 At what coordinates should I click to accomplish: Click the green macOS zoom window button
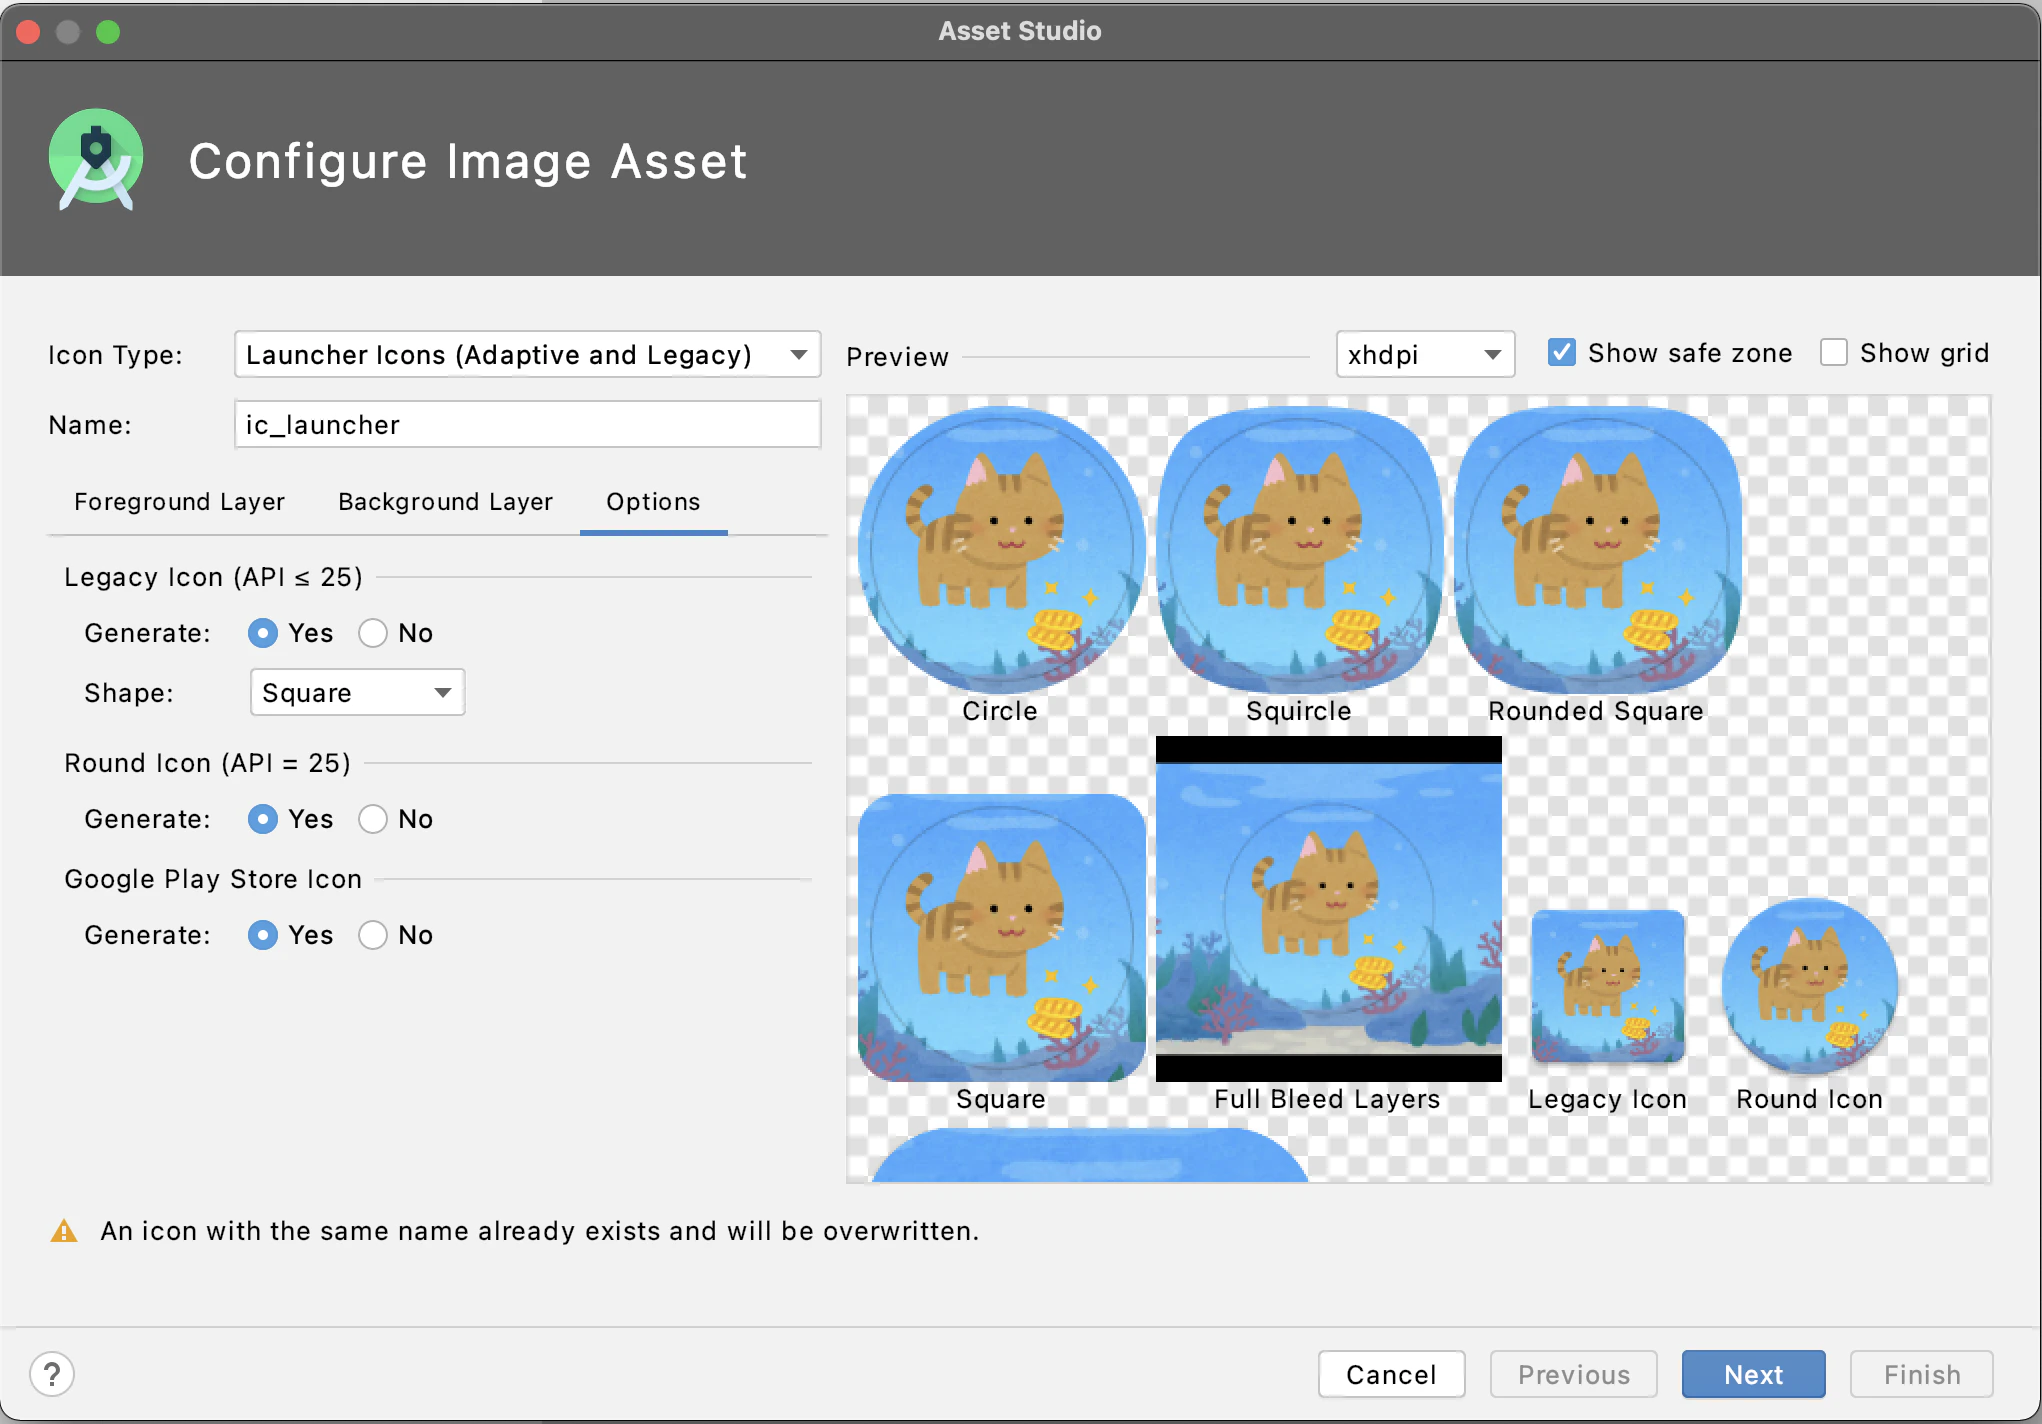pos(108,32)
